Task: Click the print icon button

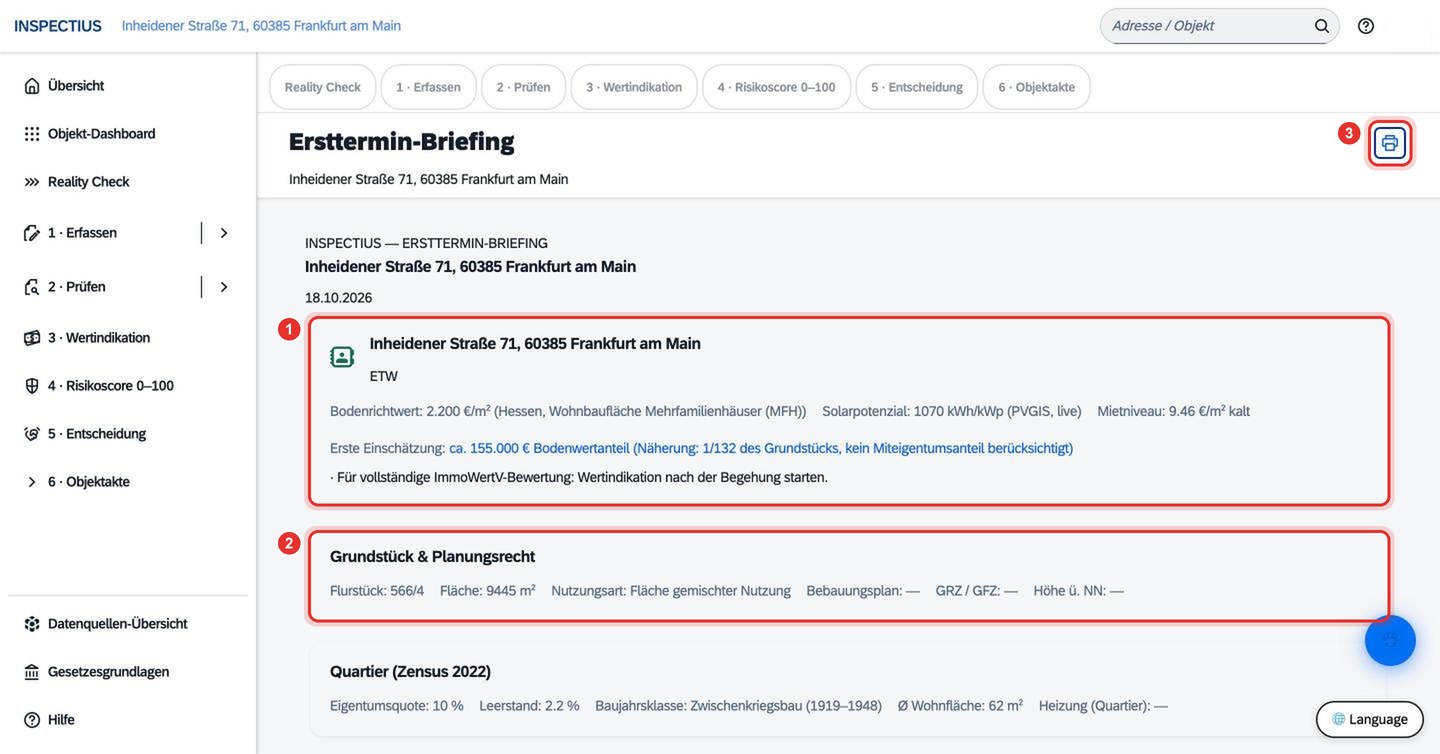Action: tap(1390, 143)
